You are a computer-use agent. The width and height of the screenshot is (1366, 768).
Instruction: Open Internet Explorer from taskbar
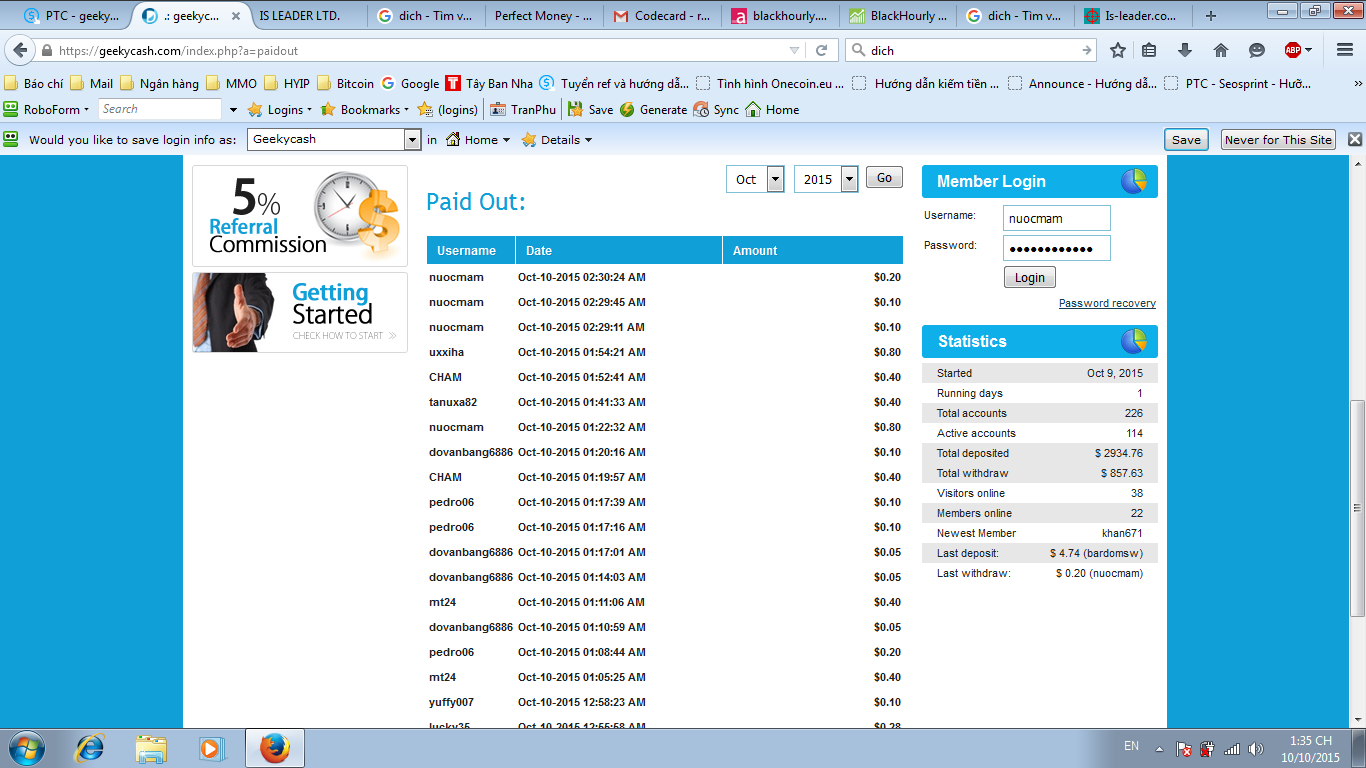pyautogui.click(x=90, y=747)
